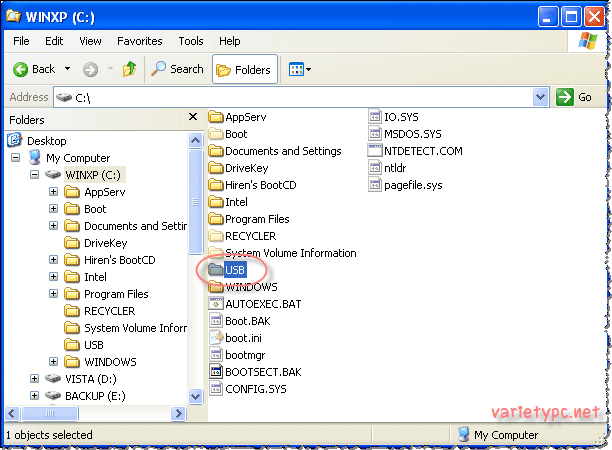Open the Search pane
612x450 pixels.
point(177,69)
